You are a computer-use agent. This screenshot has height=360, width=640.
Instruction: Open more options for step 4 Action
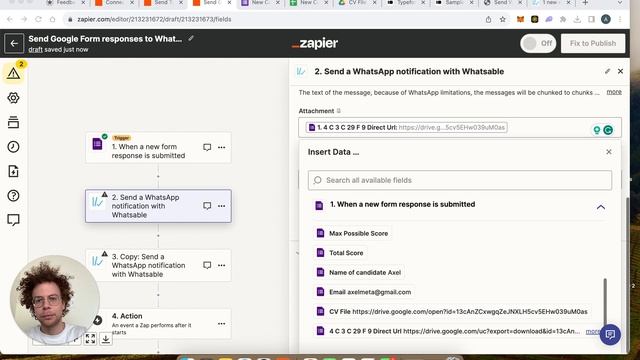pos(222,324)
